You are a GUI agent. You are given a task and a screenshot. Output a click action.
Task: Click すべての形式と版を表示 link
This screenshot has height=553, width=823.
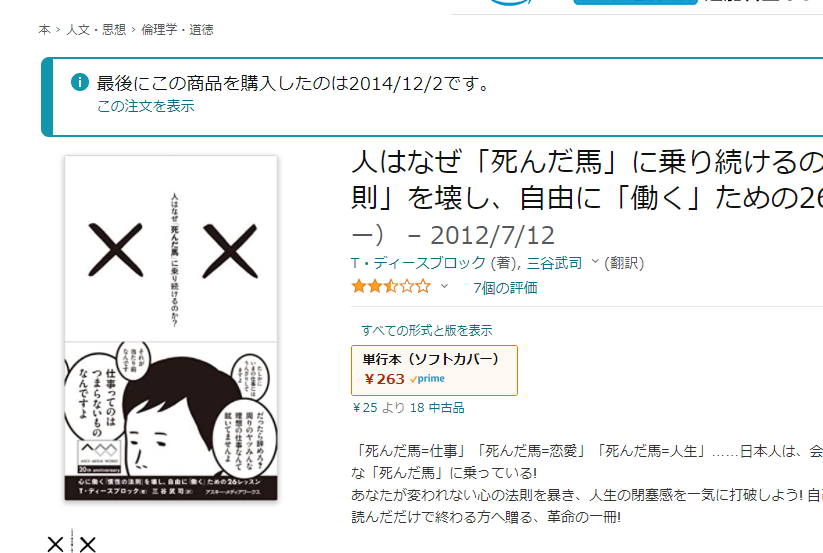(426, 330)
